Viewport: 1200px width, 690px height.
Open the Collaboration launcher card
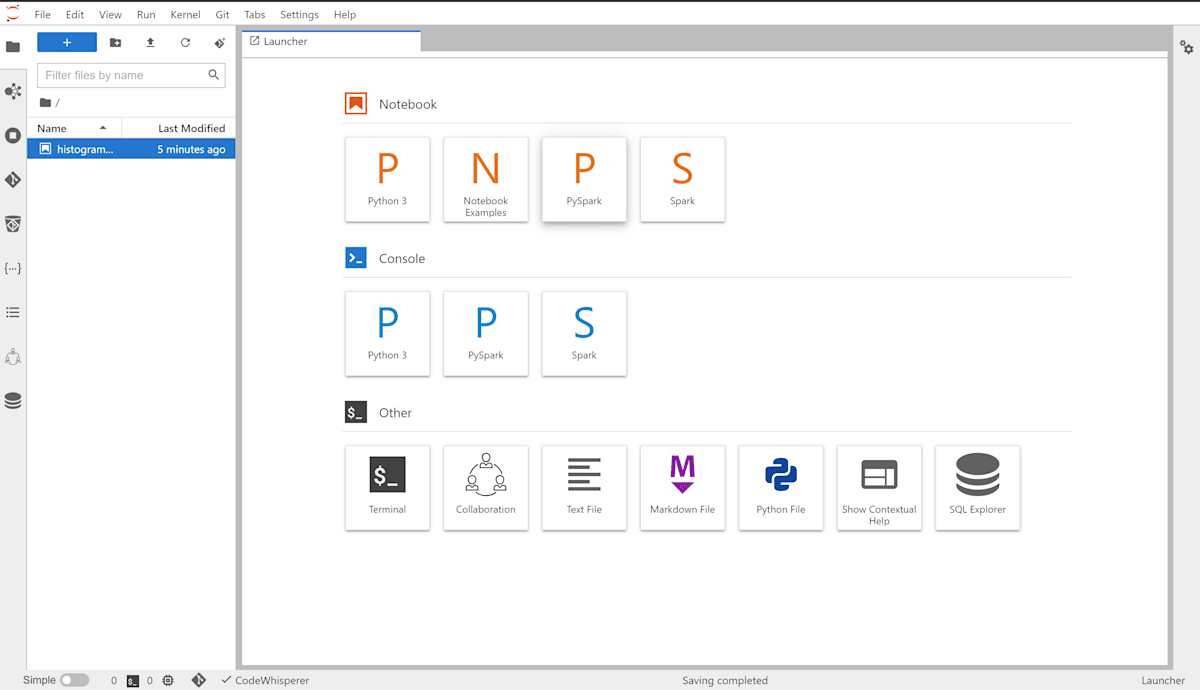pyautogui.click(x=486, y=488)
